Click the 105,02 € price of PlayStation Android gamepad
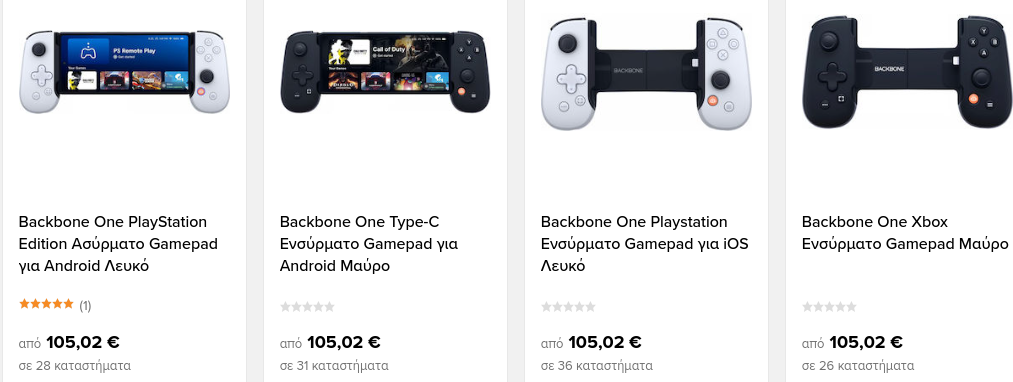 click(x=83, y=342)
